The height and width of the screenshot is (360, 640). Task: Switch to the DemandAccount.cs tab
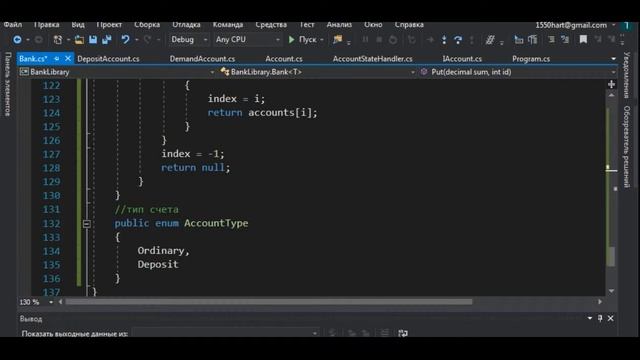click(x=202, y=59)
